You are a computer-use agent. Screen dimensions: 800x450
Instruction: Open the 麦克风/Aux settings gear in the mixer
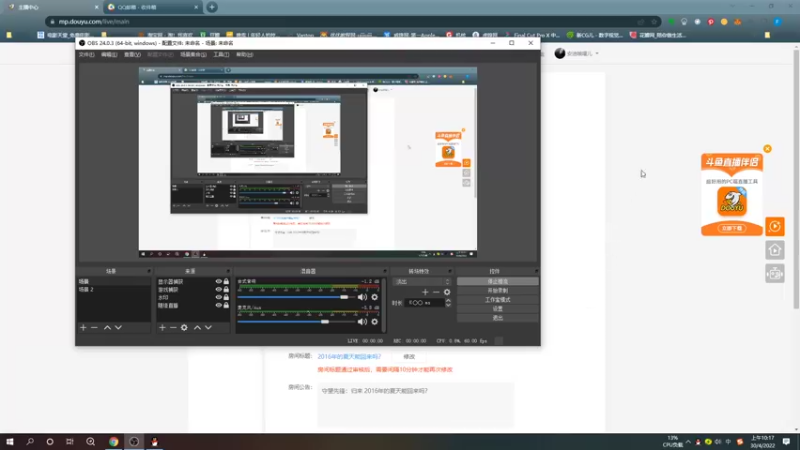(374, 322)
